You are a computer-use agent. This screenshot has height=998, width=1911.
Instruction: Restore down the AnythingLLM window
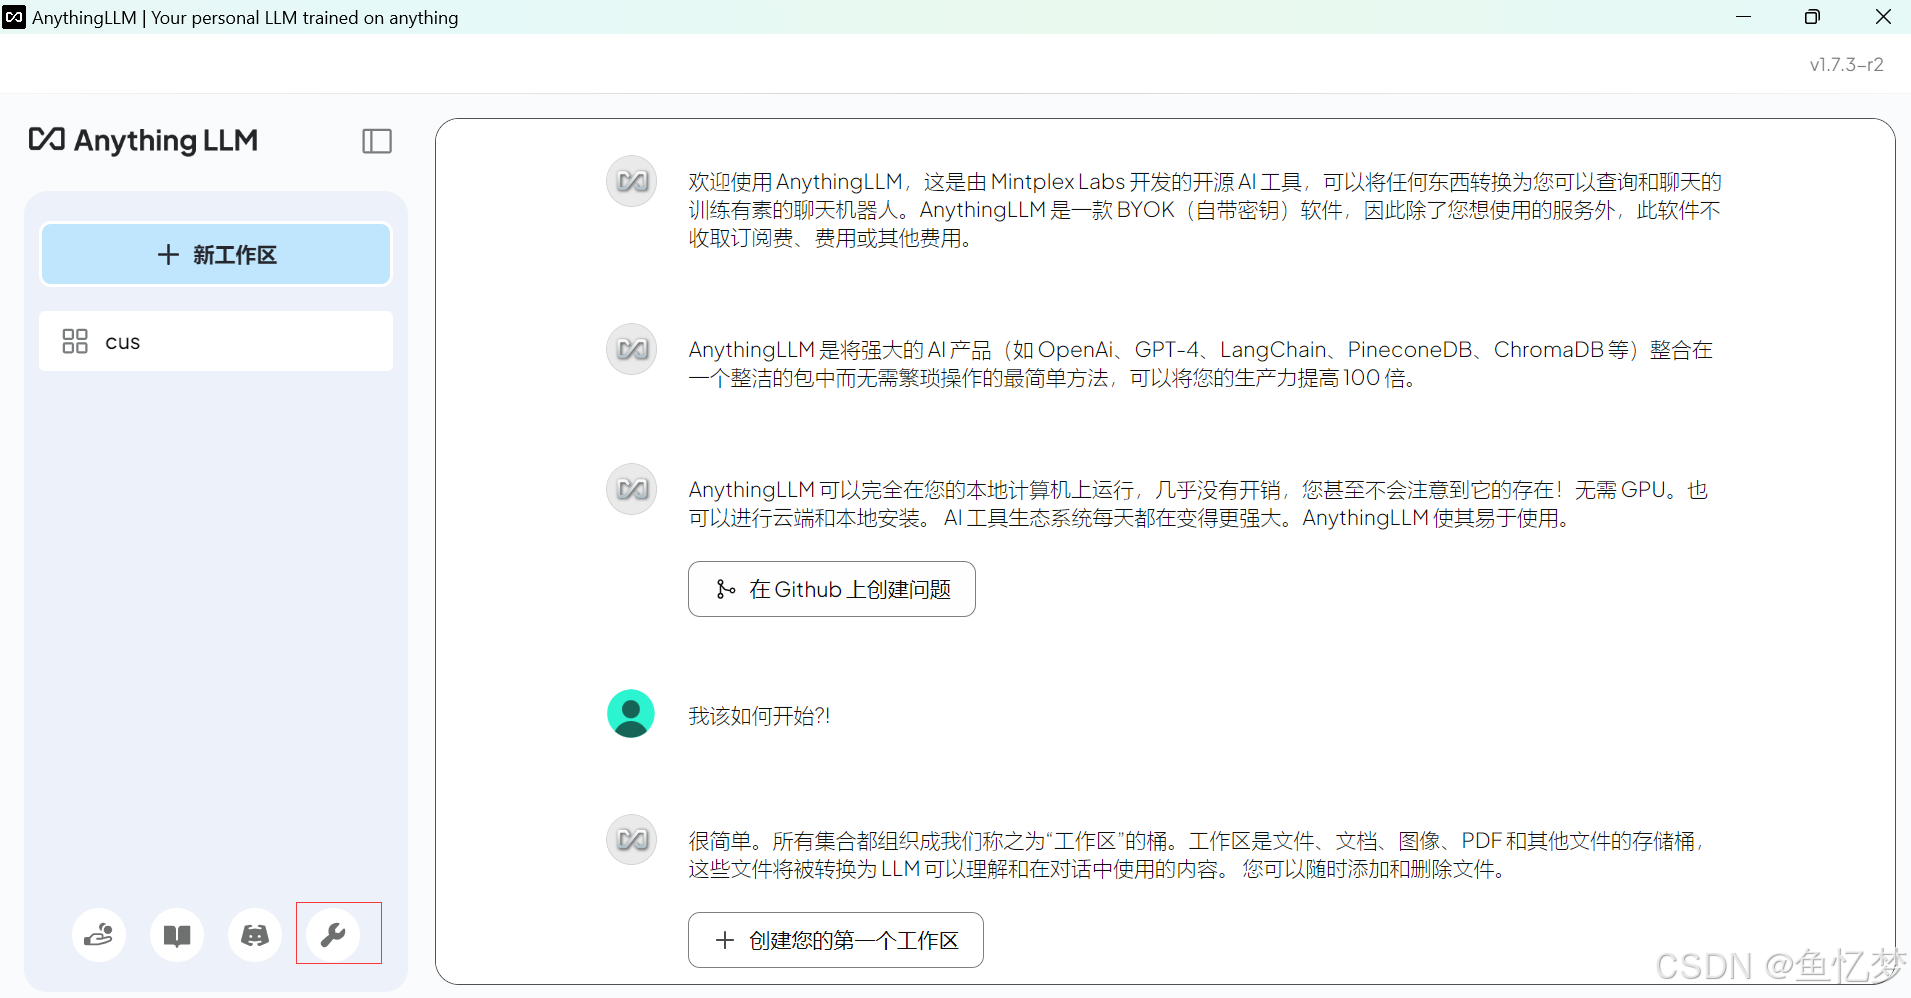pos(1812,17)
